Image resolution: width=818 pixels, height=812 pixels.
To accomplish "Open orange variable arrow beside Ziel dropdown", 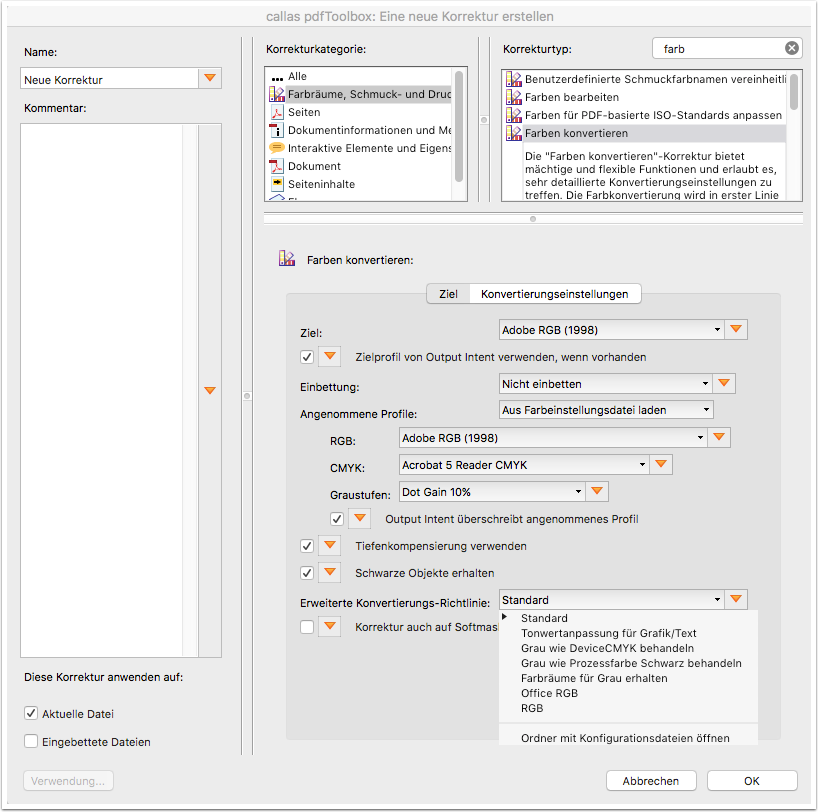I will [736, 329].
